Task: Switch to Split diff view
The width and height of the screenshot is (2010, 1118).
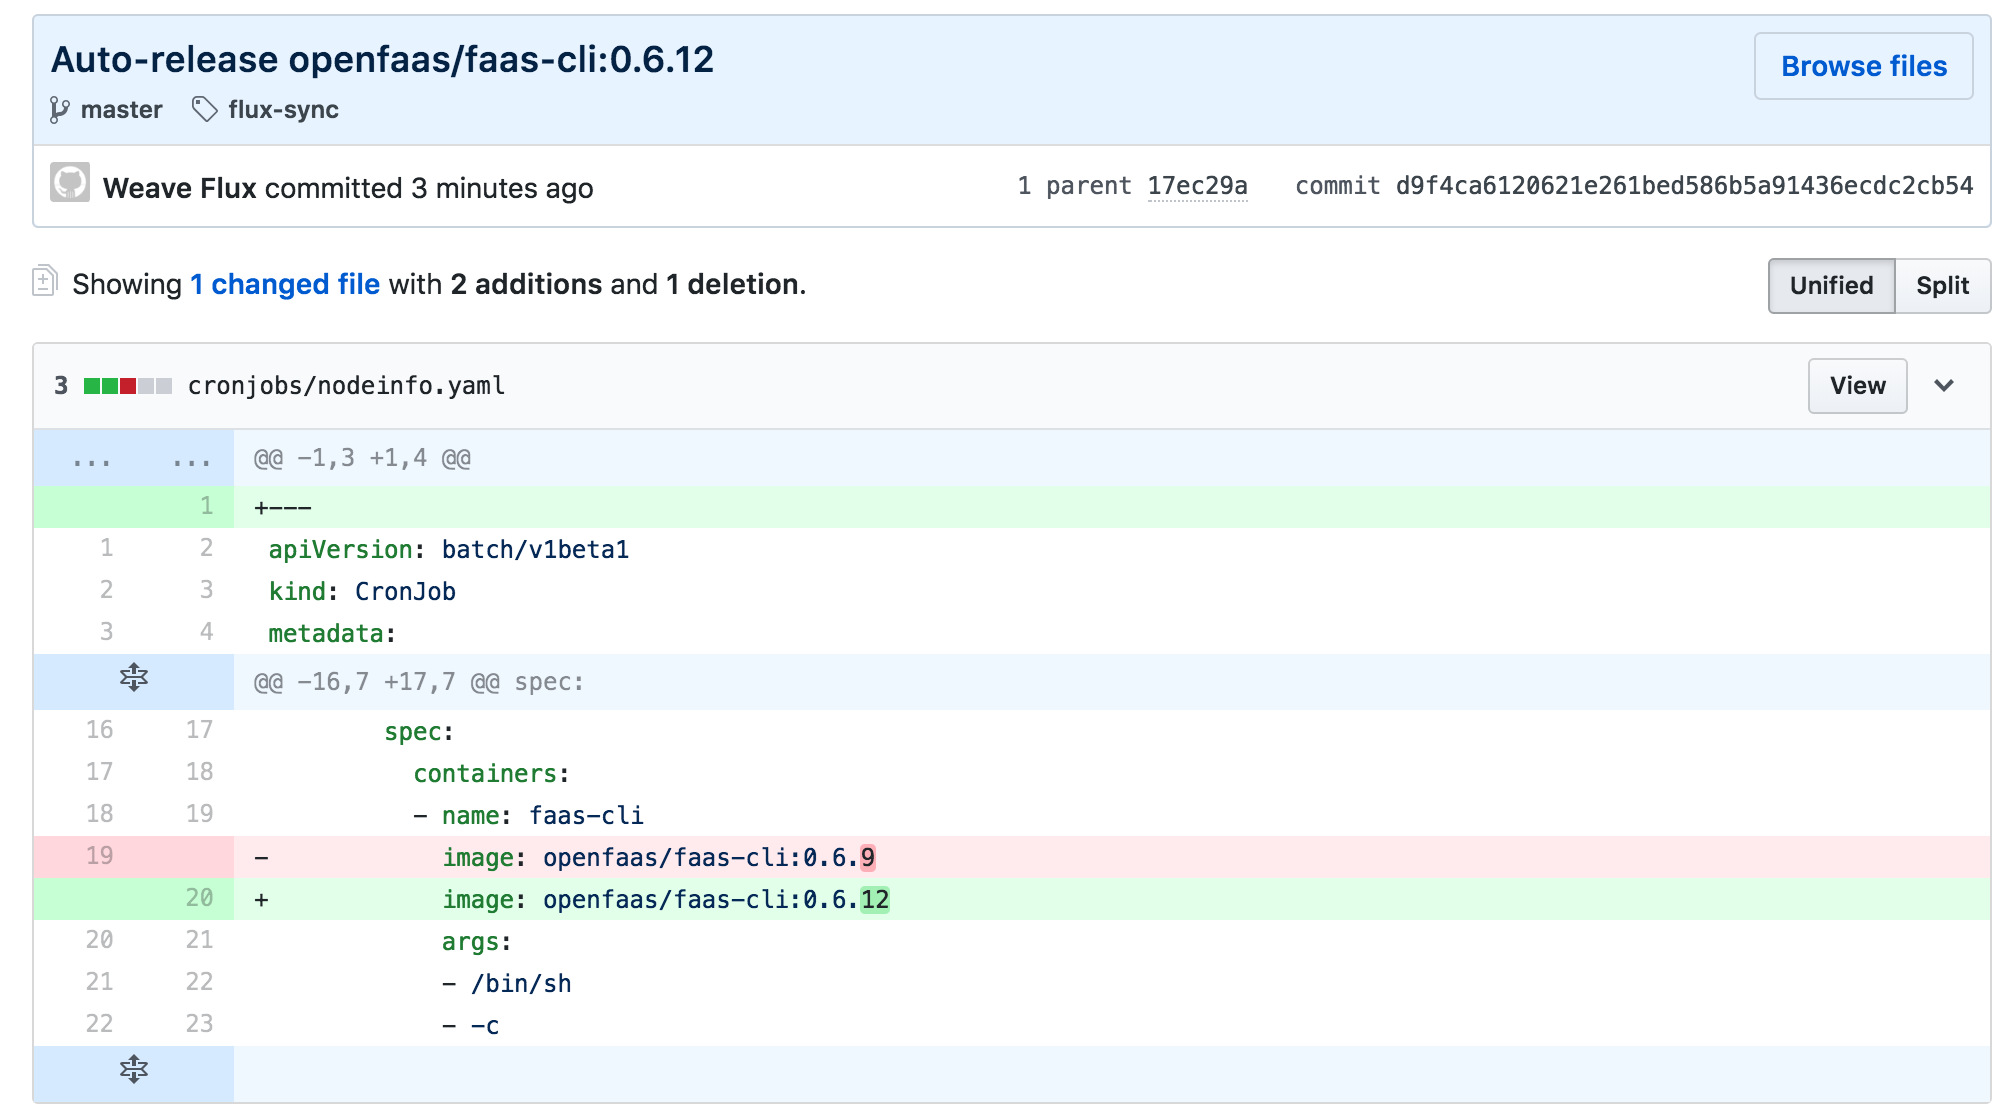Action: point(1942,286)
